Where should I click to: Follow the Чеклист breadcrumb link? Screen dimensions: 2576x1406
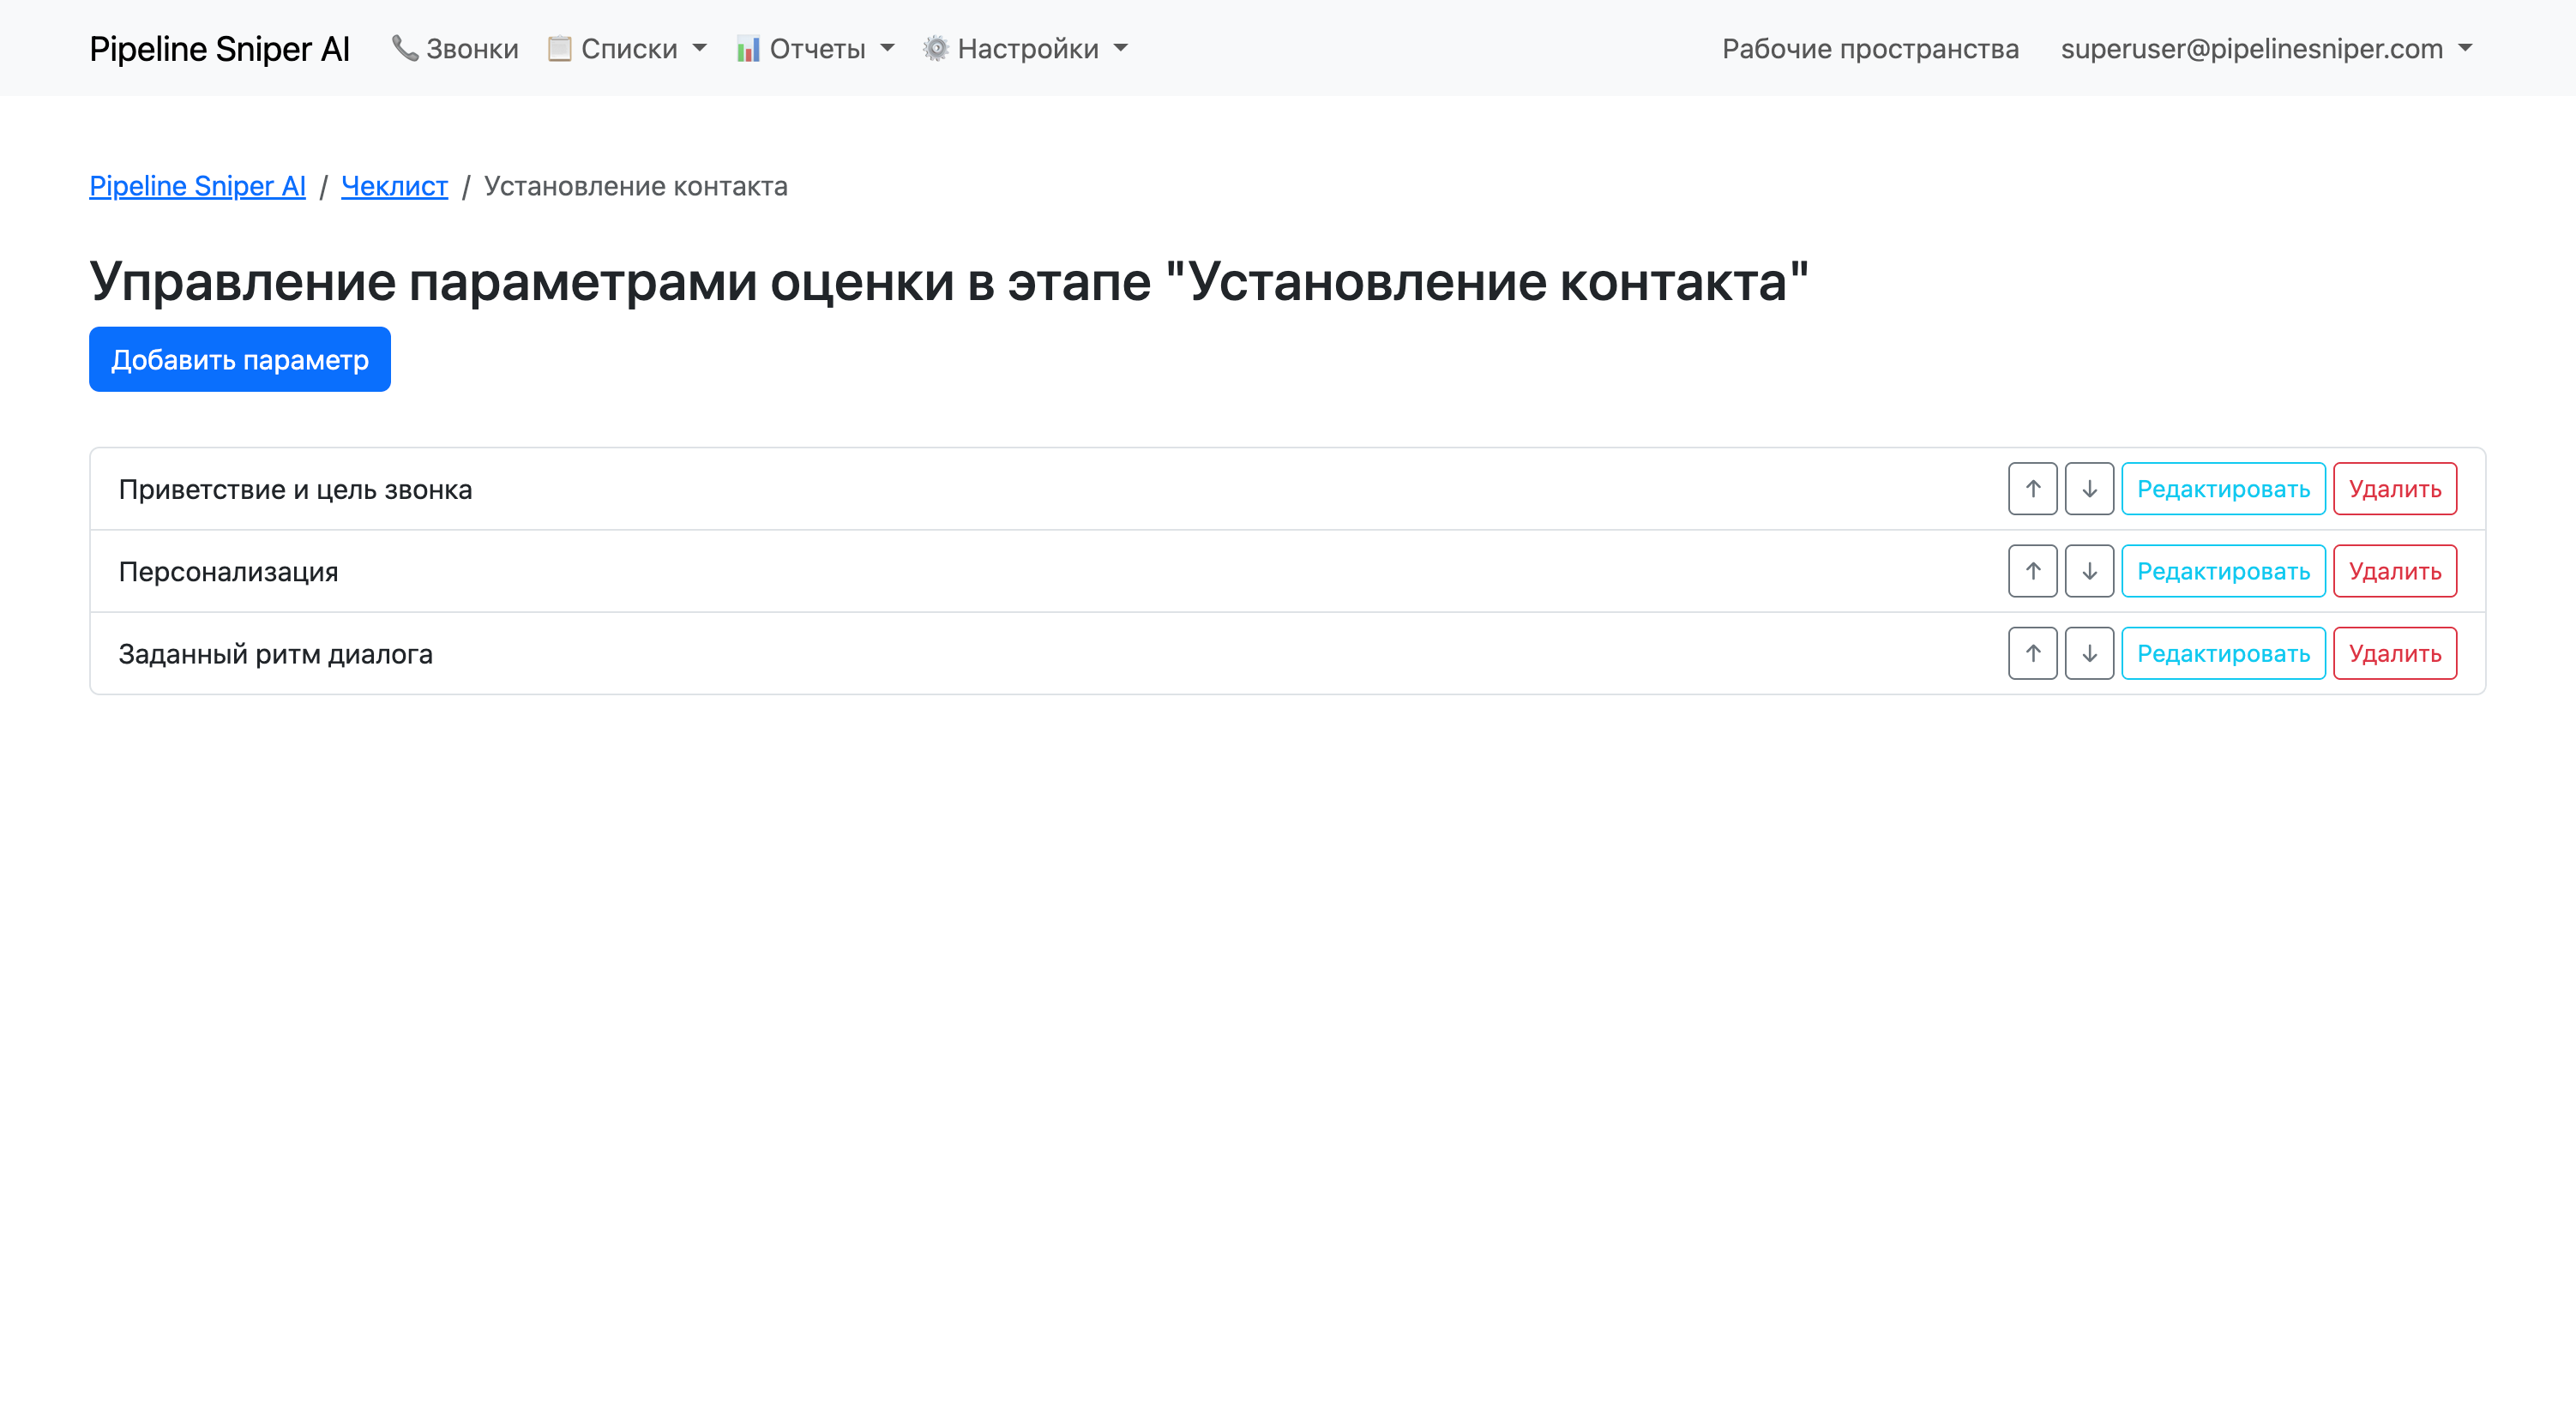pos(394,186)
